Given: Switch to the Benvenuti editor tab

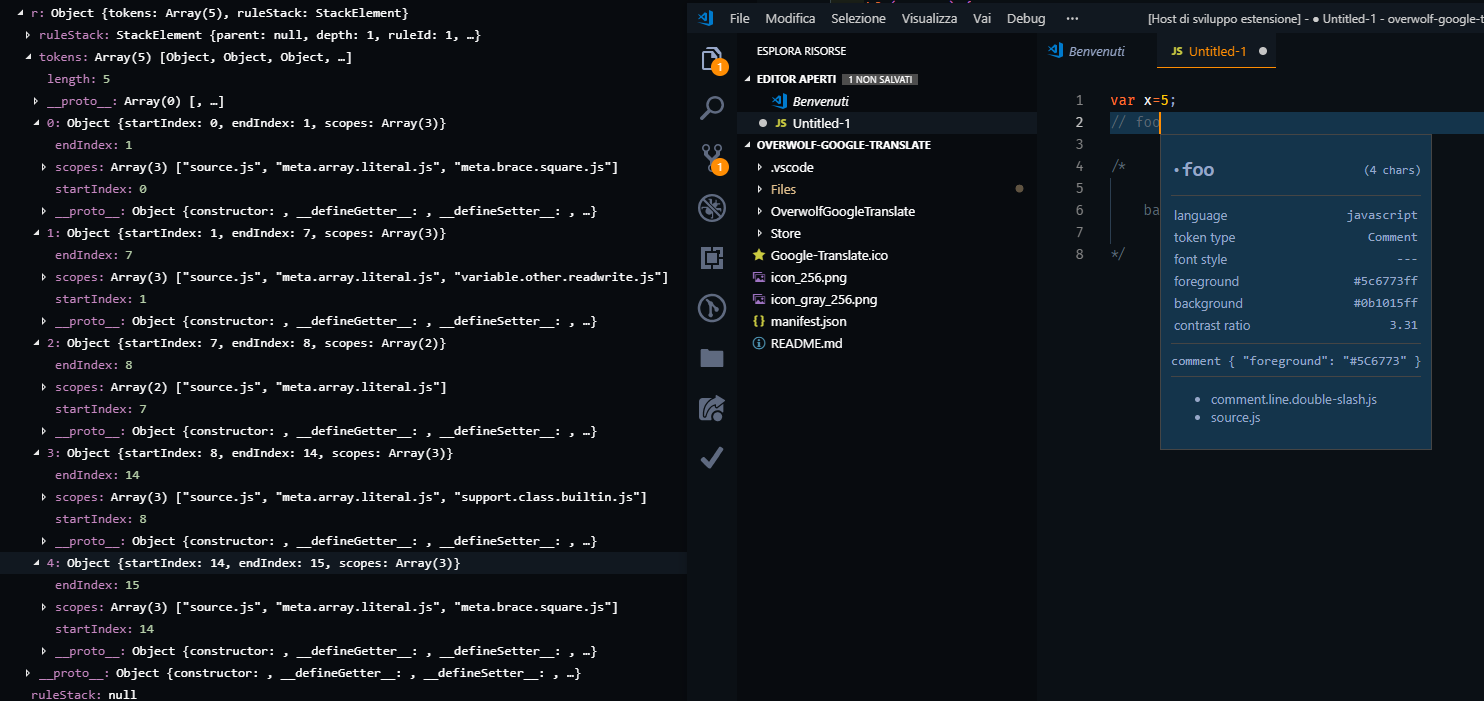Looking at the screenshot, I should [x=1097, y=51].
